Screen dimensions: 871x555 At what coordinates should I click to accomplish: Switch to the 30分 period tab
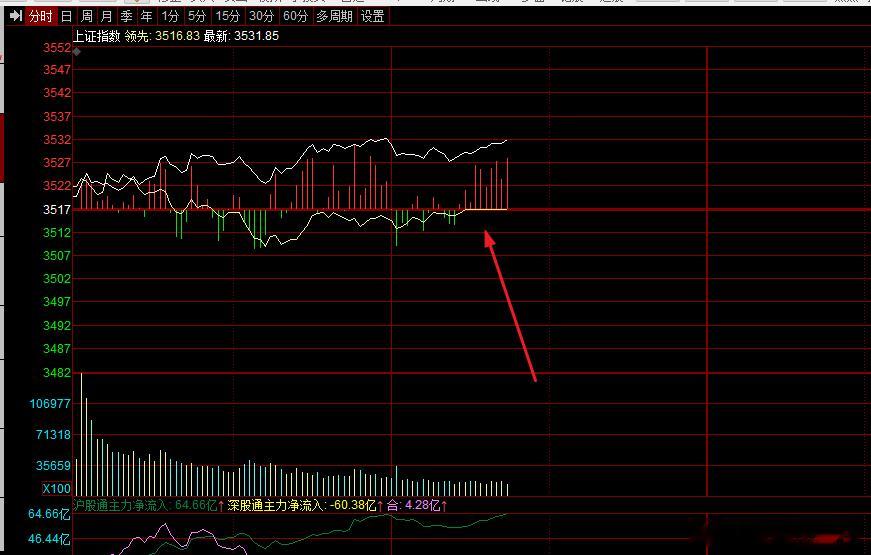262,16
